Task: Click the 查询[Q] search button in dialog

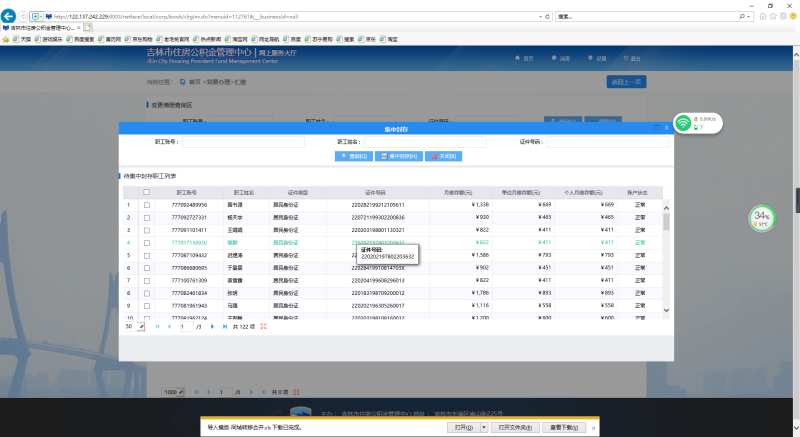Action: [354, 157]
